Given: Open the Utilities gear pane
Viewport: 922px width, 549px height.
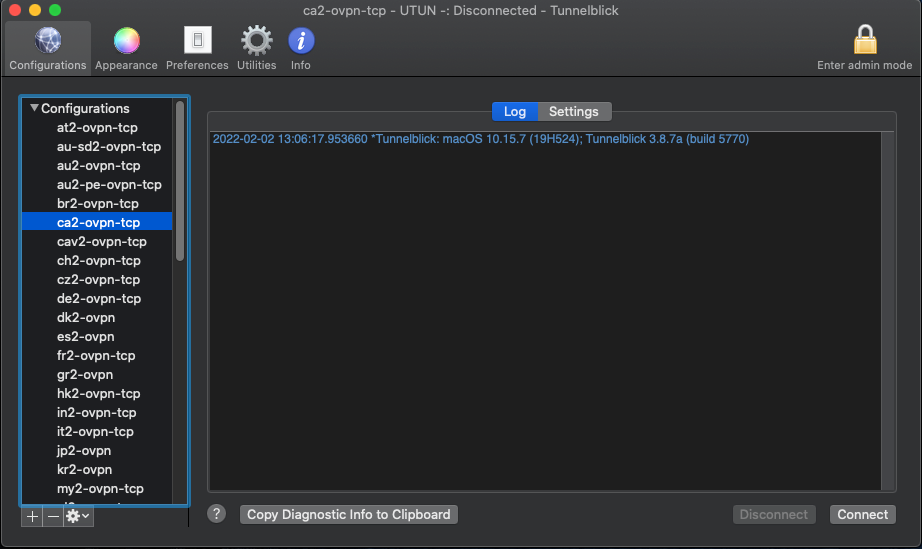Looking at the screenshot, I should click(x=256, y=49).
